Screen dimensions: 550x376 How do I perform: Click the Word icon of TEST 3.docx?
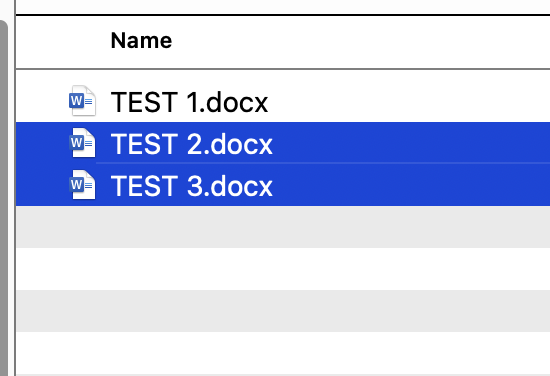pos(82,184)
